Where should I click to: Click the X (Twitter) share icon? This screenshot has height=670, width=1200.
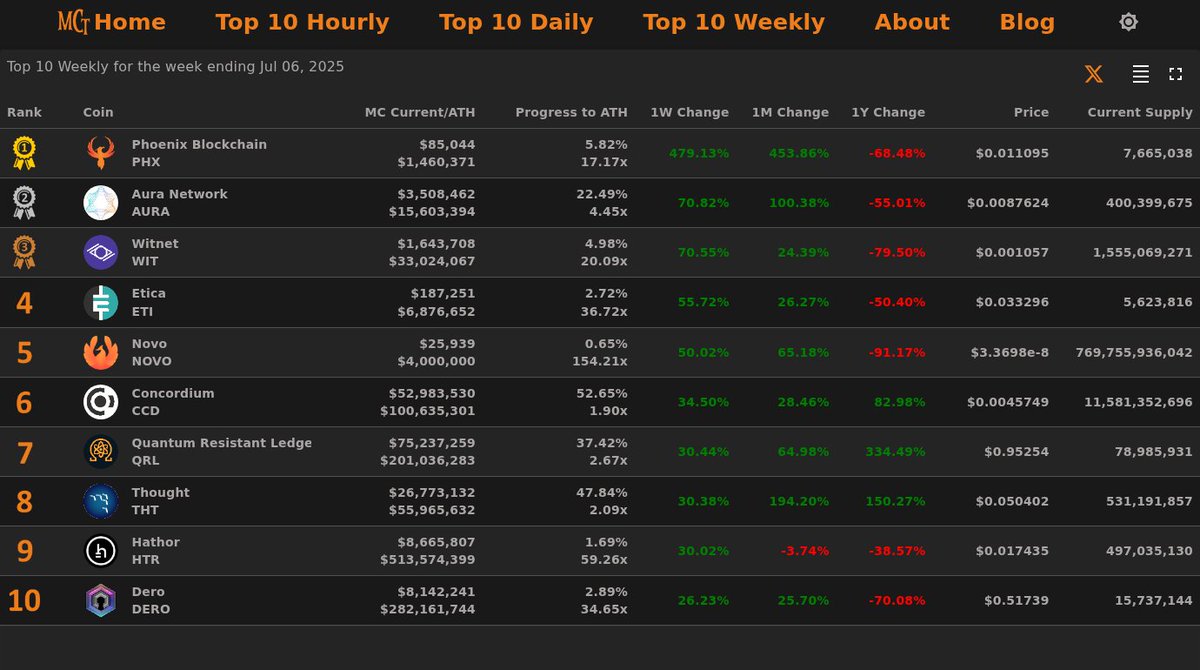pyautogui.click(x=1094, y=74)
